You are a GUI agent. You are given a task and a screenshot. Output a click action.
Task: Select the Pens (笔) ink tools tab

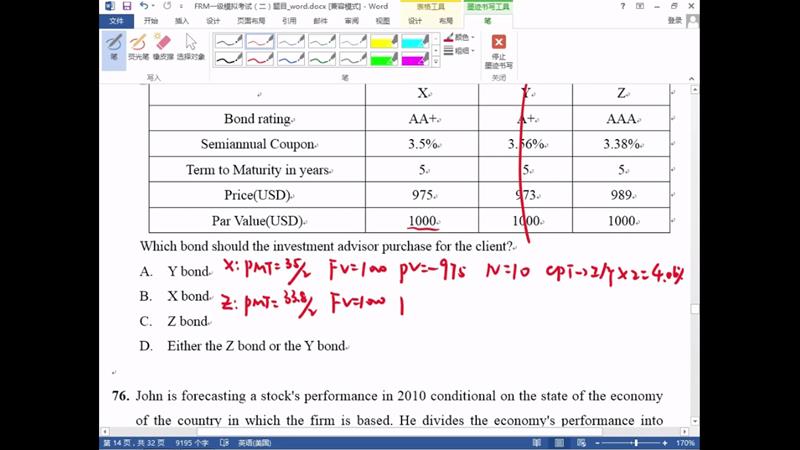coord(488,21)
